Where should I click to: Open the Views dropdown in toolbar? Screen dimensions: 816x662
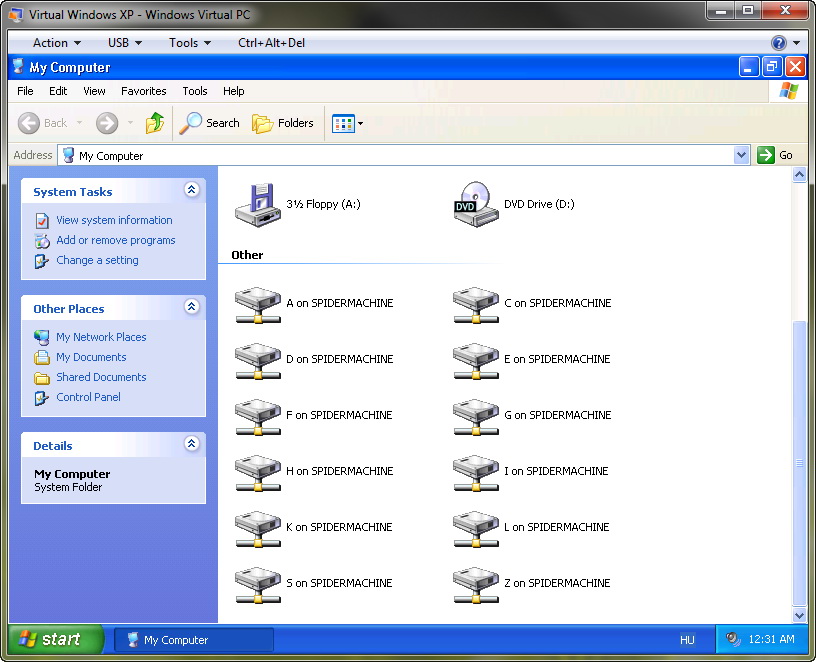click(347, 123)
